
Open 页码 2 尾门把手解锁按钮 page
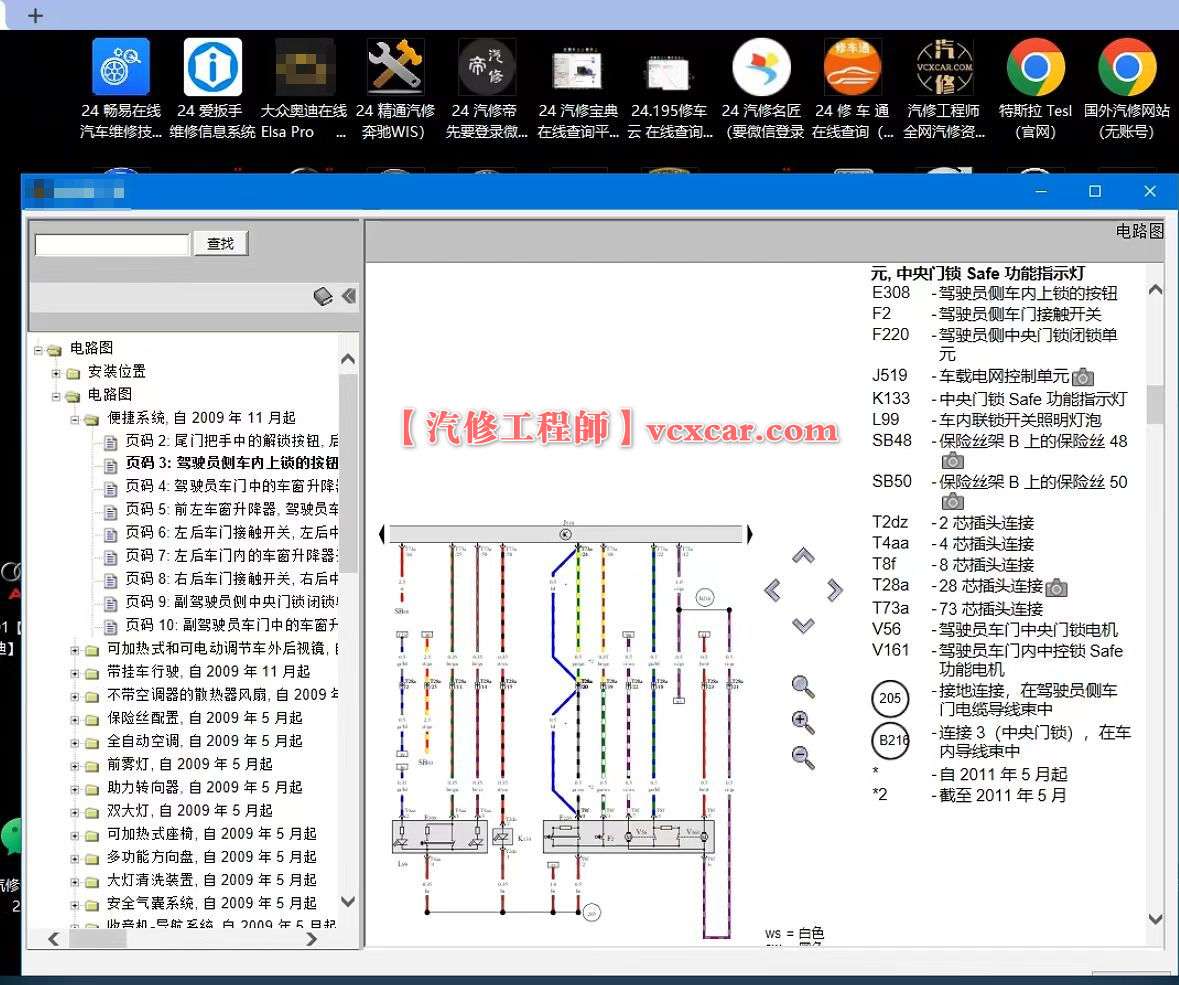tap(224, 440)
